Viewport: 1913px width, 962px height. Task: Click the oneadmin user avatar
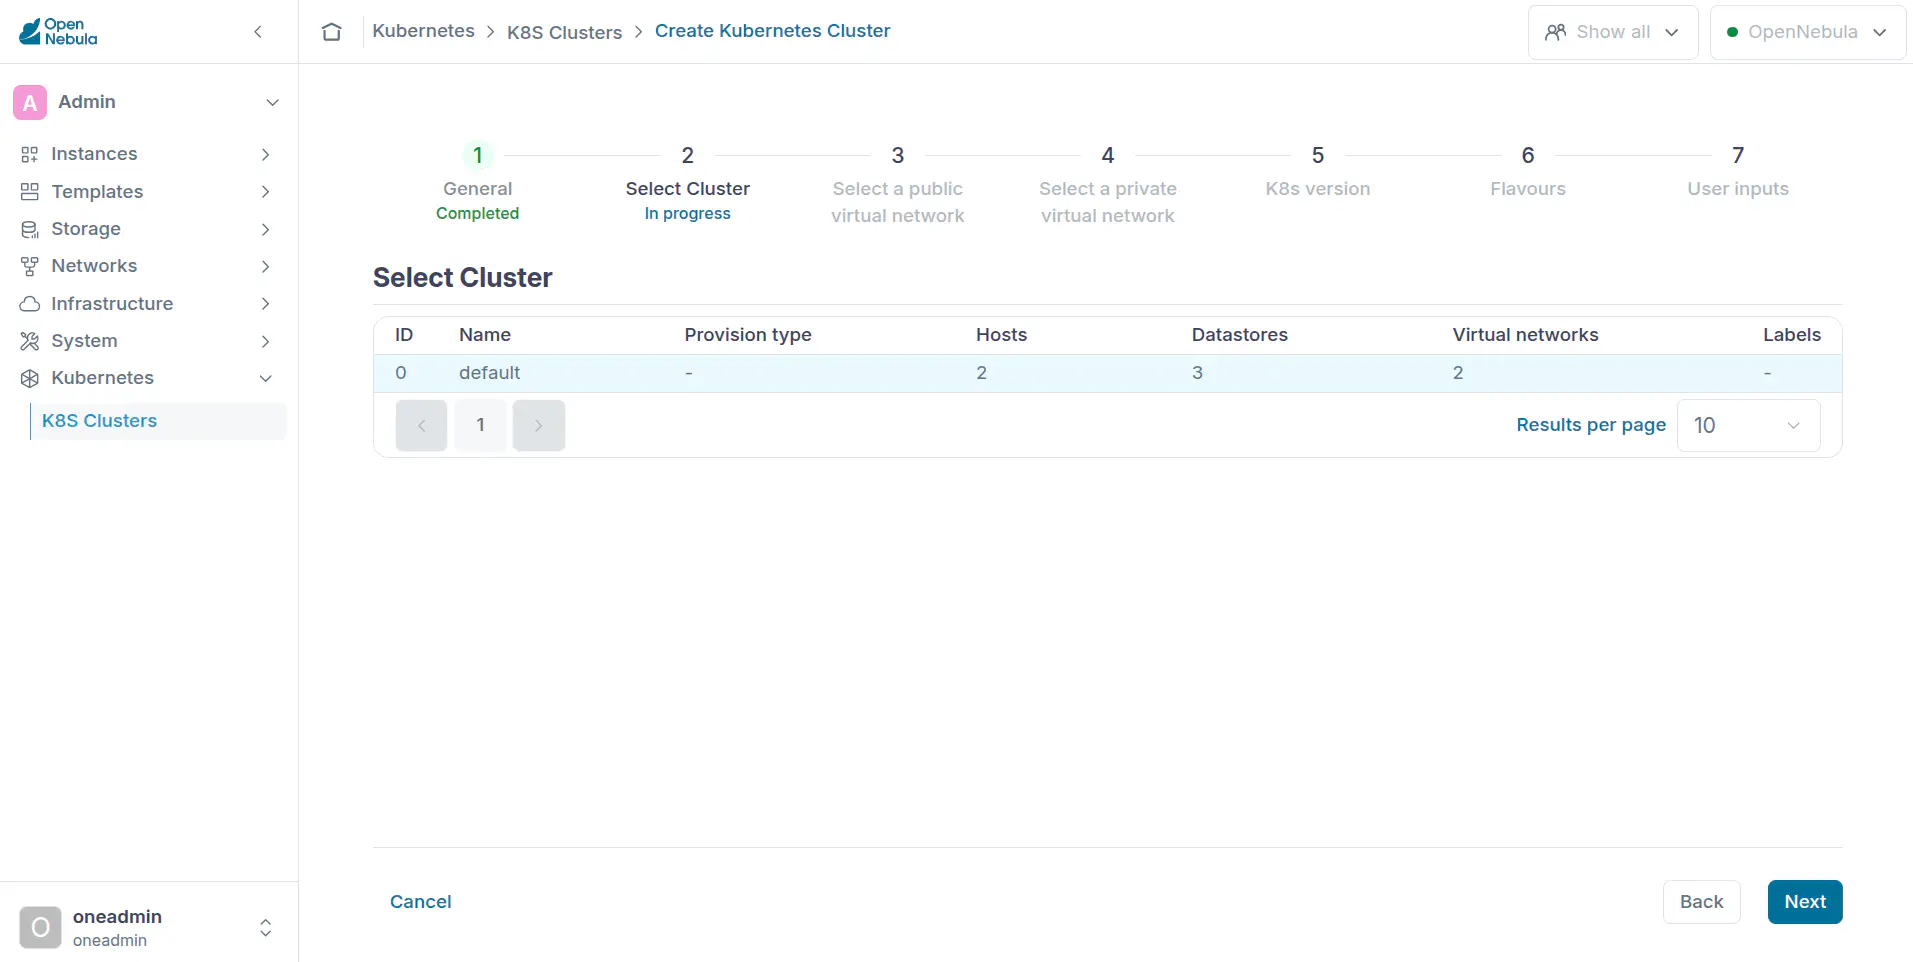pyautogui.click(x=40, y=928)
